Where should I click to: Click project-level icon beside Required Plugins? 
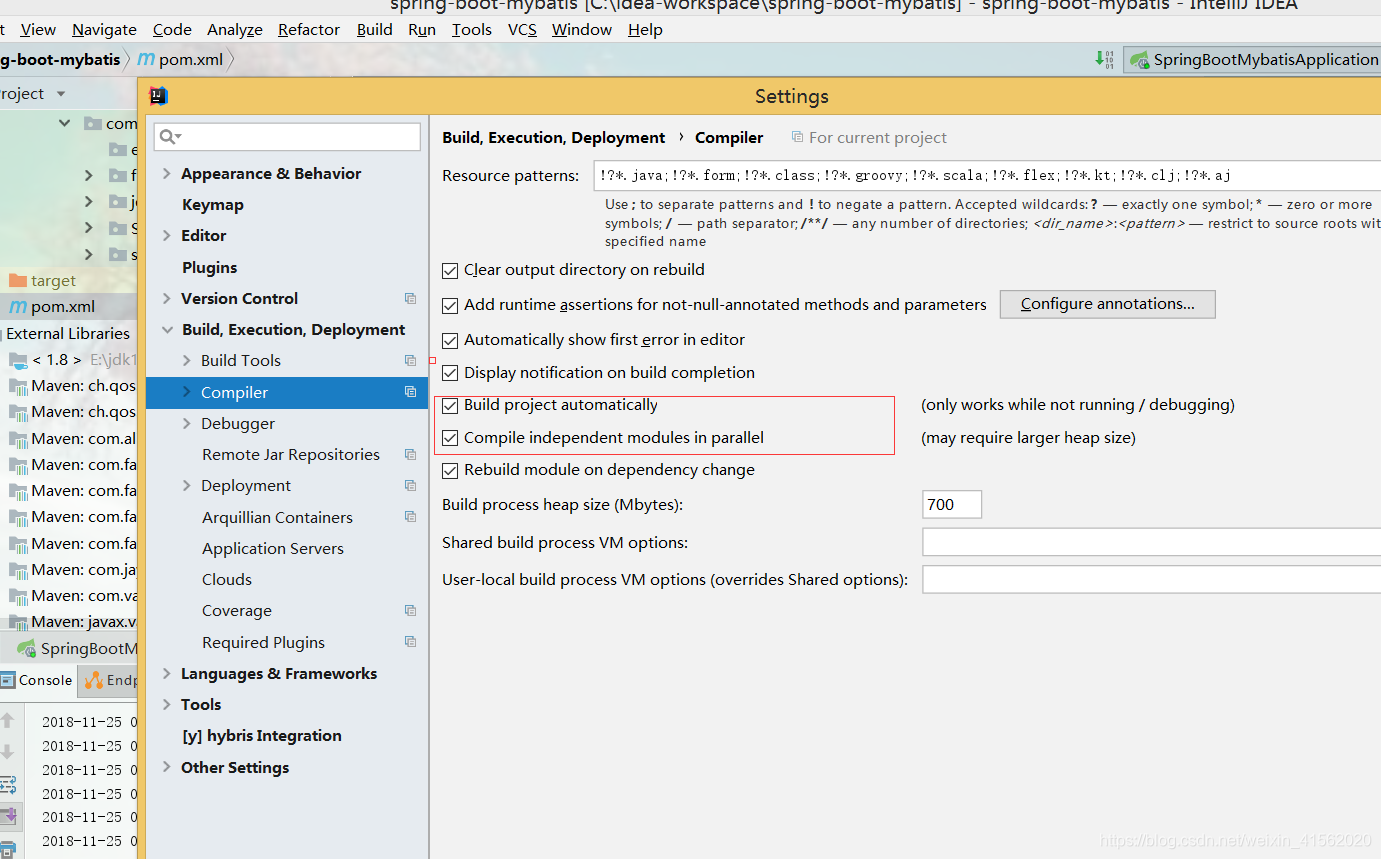[x=410, y=642]
